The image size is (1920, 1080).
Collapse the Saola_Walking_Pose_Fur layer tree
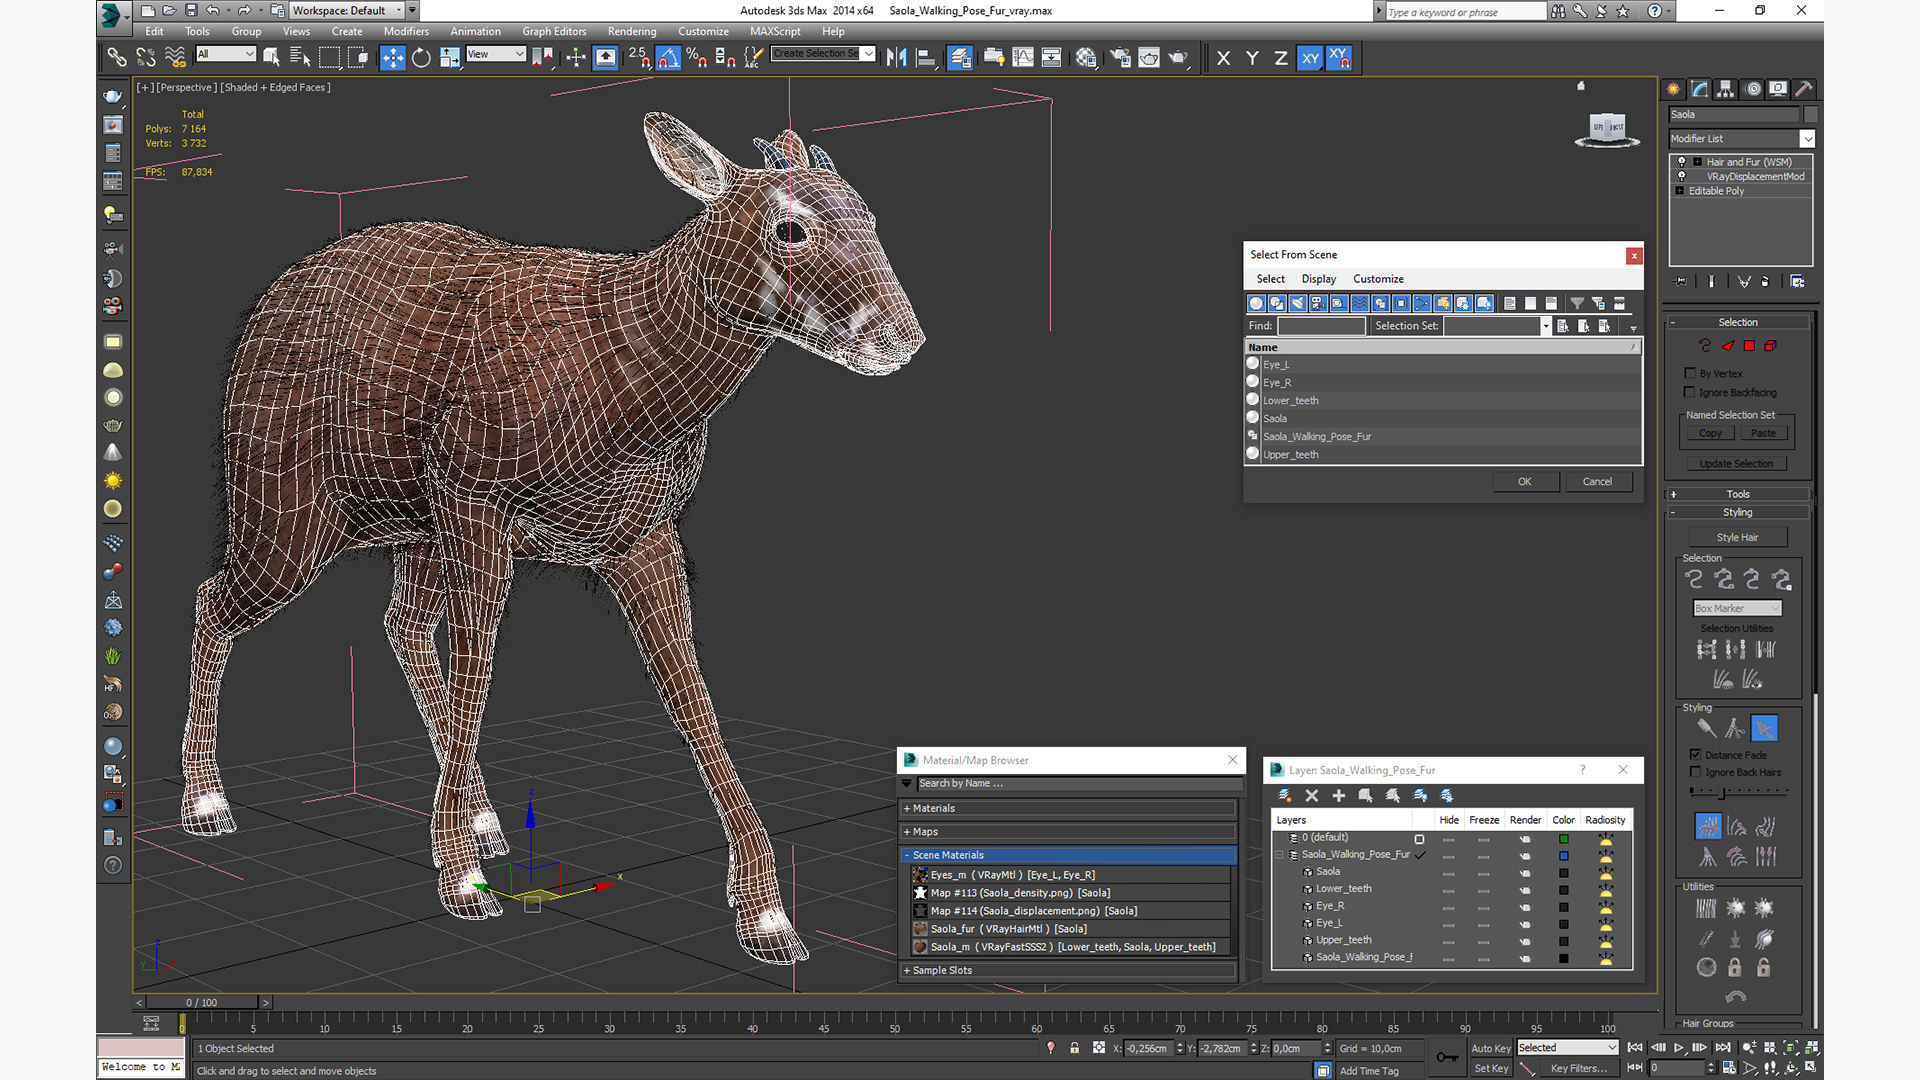pos(1279,855)
